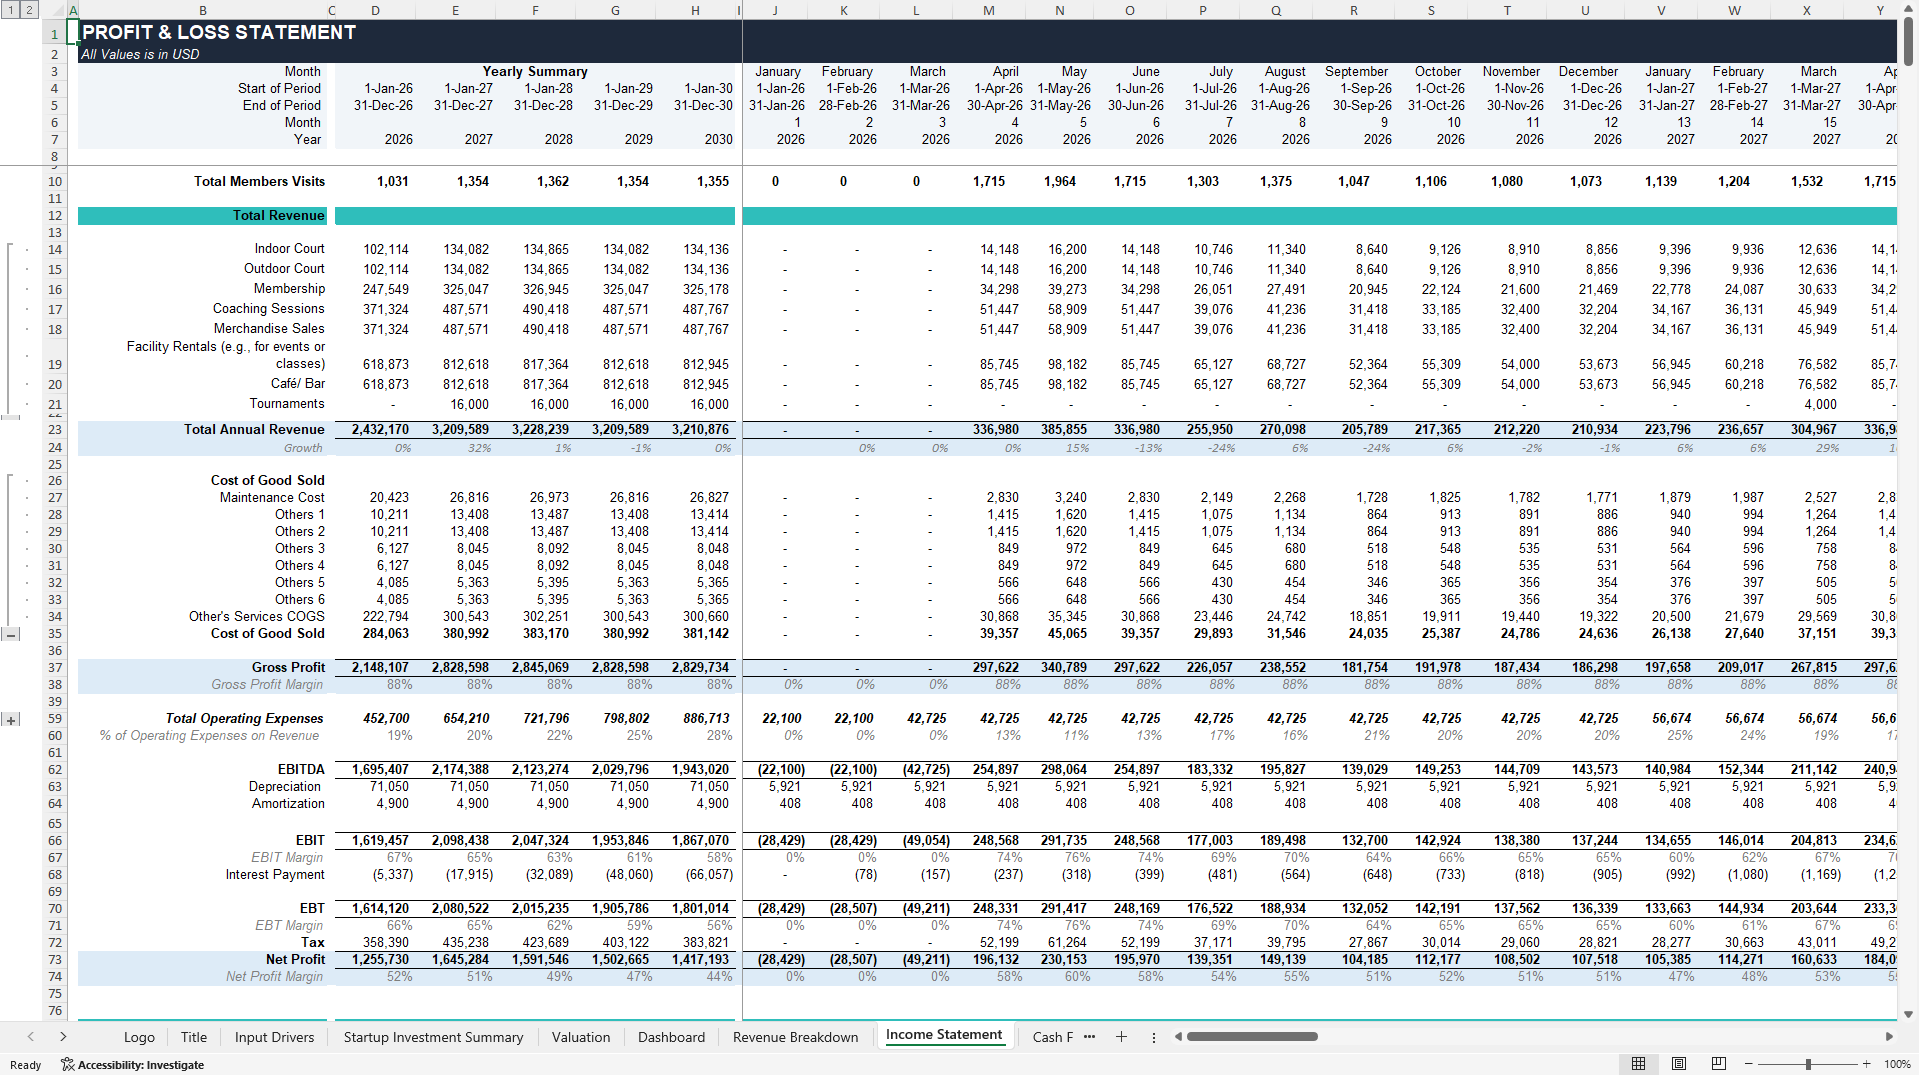Select column M header
Screen dimensions: 1919x1075
point(989,10)
